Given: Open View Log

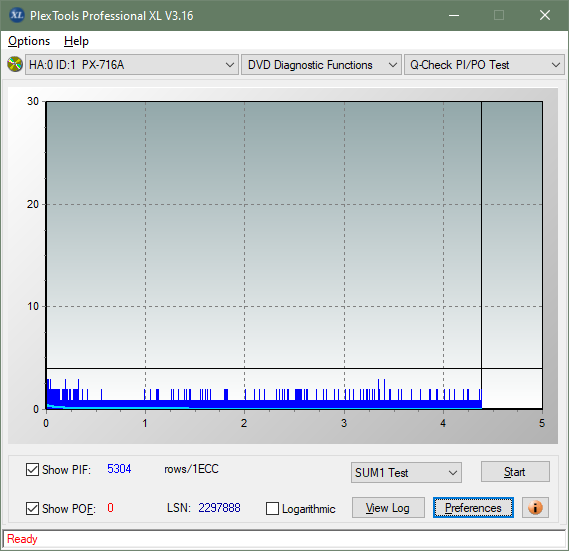Looking at the screenshot, I should click(388, 508).
